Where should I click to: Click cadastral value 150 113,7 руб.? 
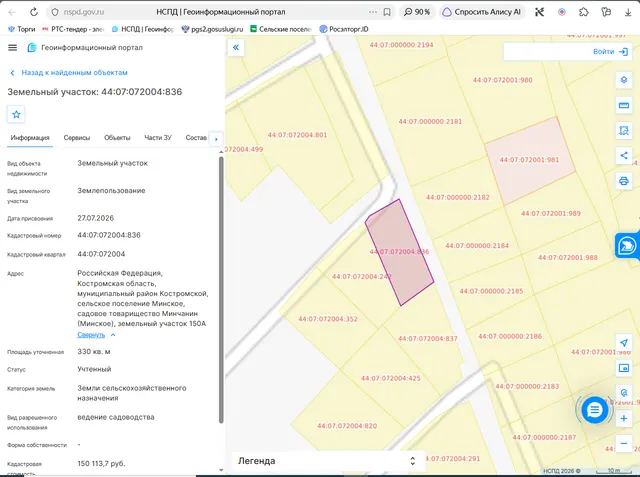tap(101, 464)
